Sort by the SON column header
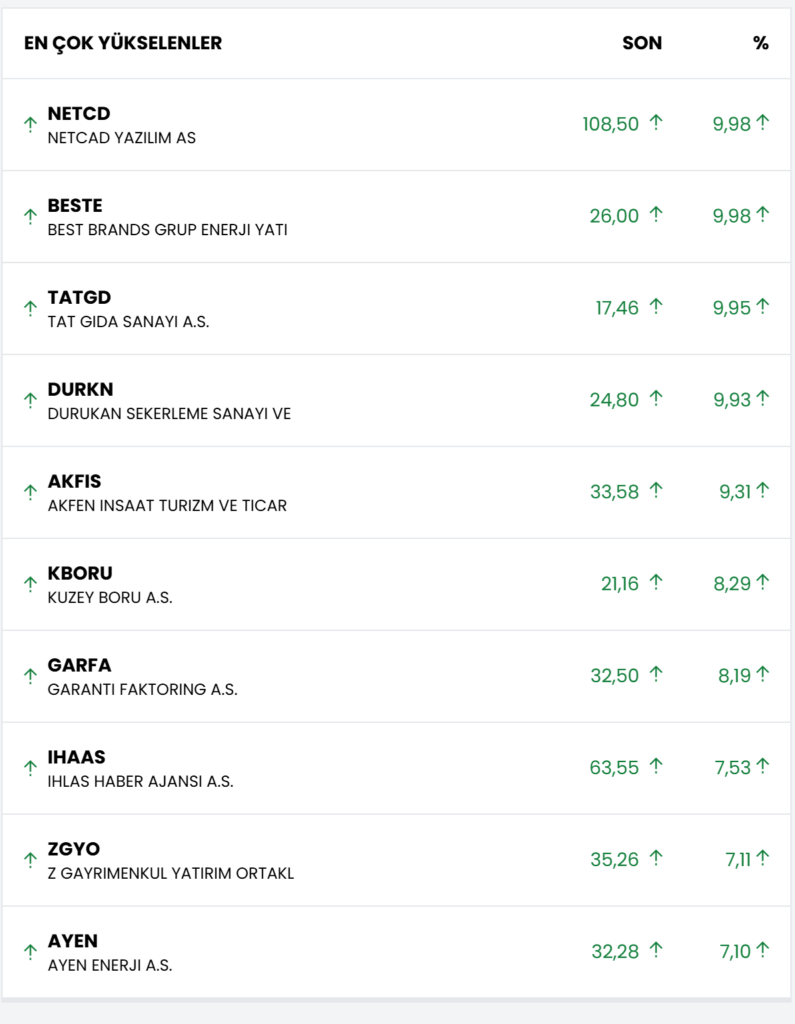Image resolution: width=795 pixels, height=1024 pixels. point(642,43)
